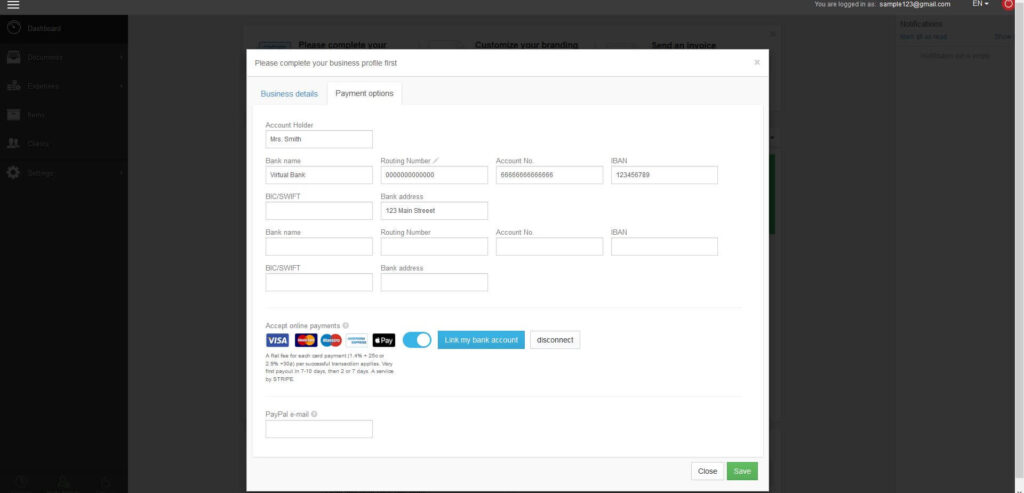Click the Account No. field with 66666666666666
1024x493 pixels.
pyautogui.click(x=549, y=175)
